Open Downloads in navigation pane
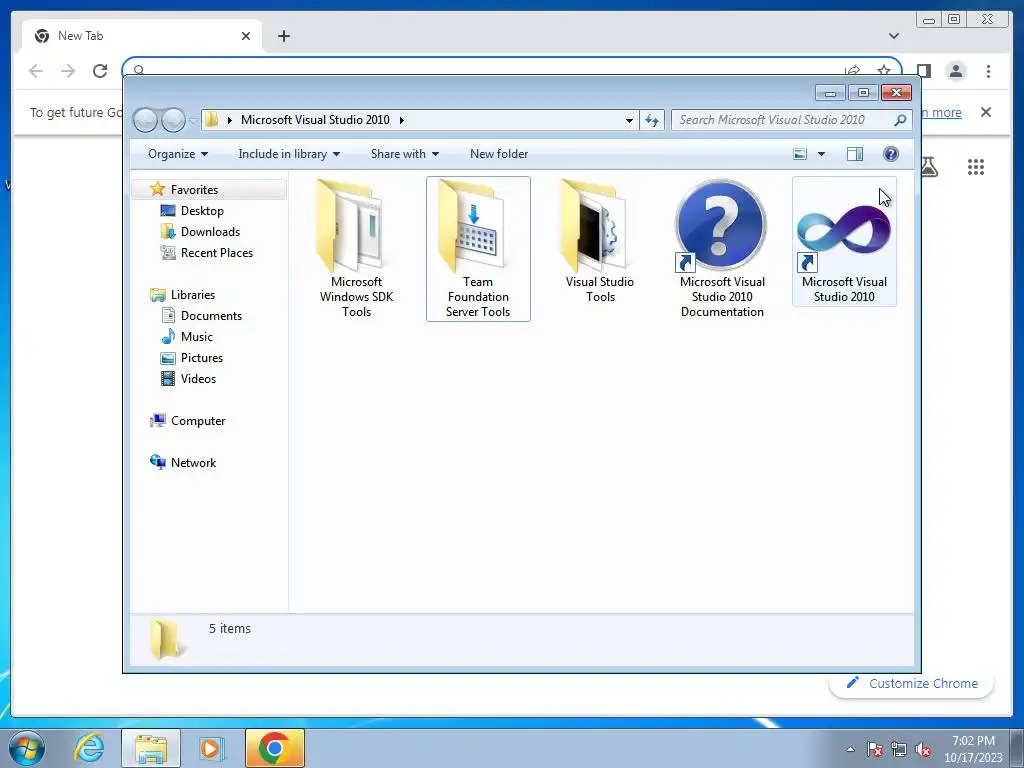Image resolution: width=1024 pixels, height=768 pixels. pyautogui.click(x=210, y=232)
